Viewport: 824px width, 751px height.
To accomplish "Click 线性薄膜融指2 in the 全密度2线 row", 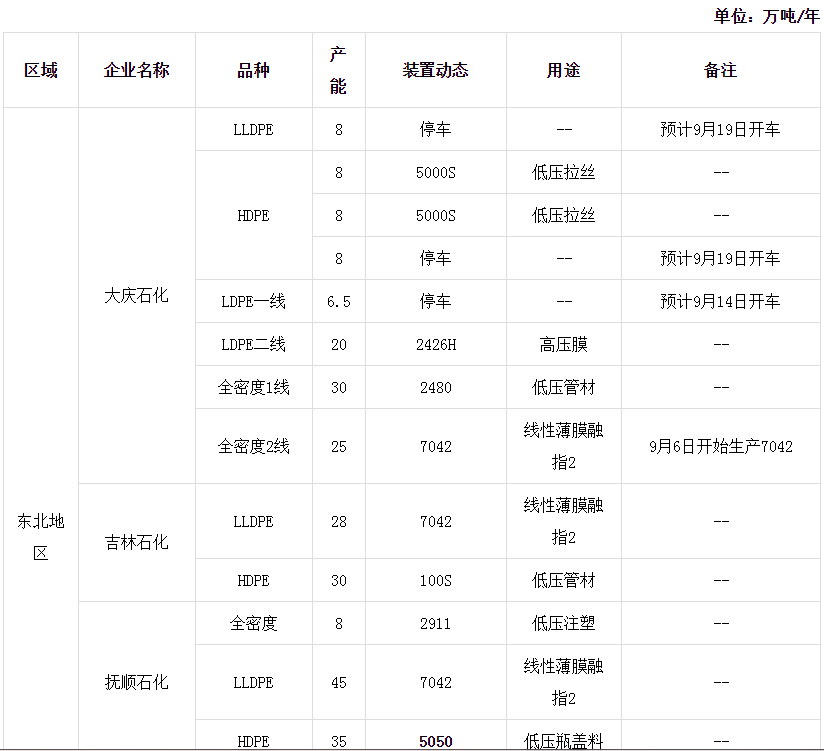I will coord(563,447).
